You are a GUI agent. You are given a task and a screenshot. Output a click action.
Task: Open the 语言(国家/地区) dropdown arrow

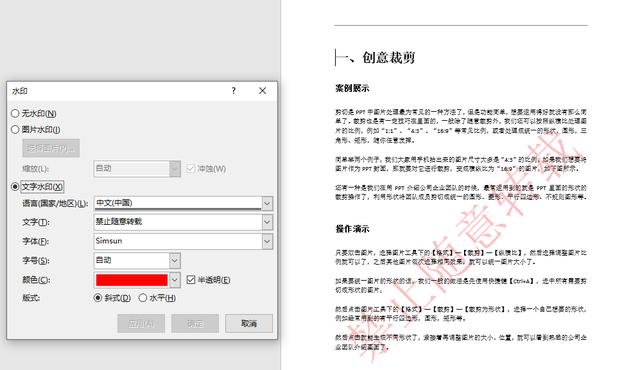click(x=267, y=203)
